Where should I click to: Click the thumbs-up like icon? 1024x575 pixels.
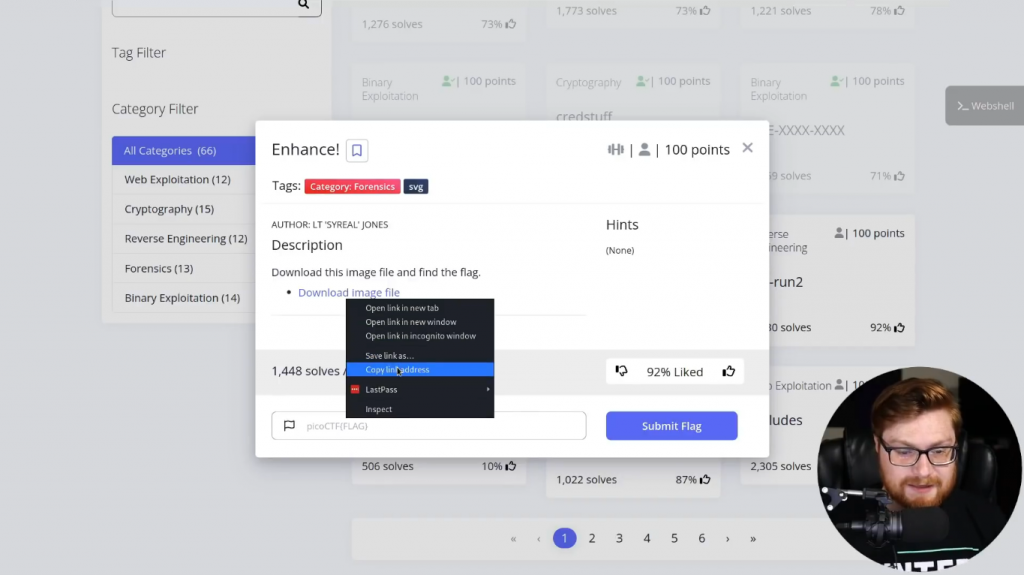[728, 371]
